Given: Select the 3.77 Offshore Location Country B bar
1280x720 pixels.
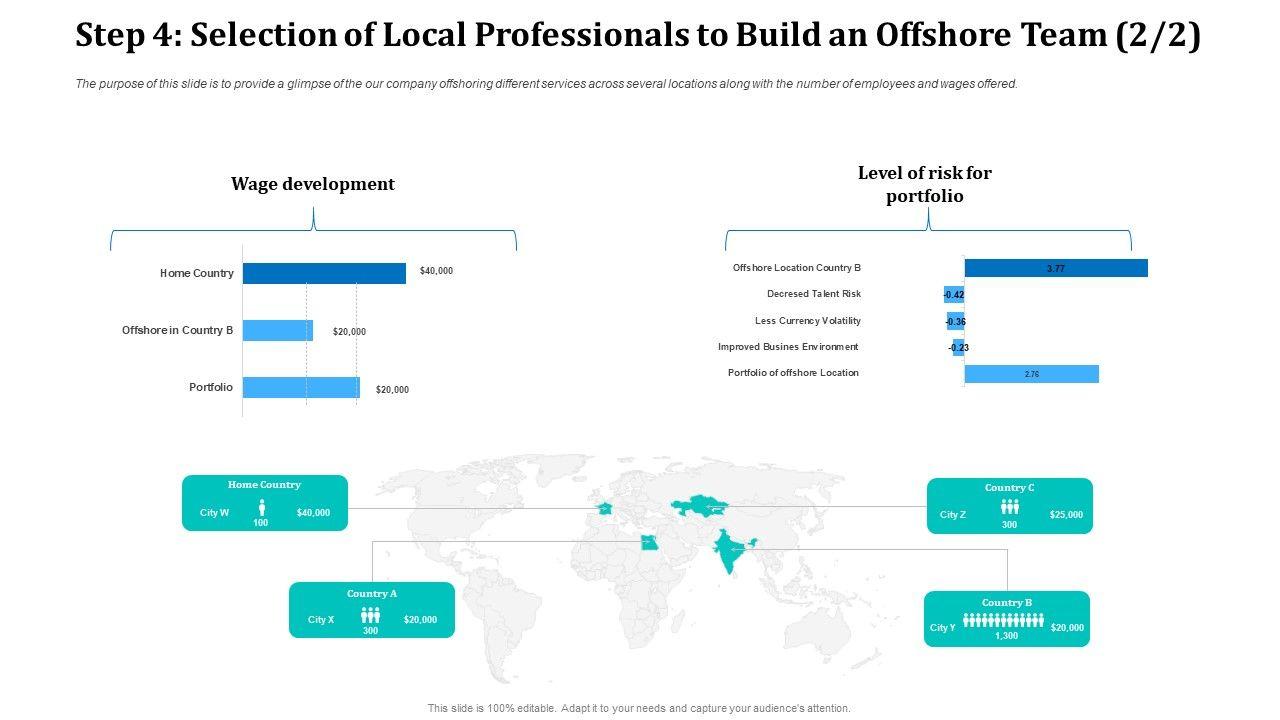Looking at the screenshot, I should click(1056, 268).
